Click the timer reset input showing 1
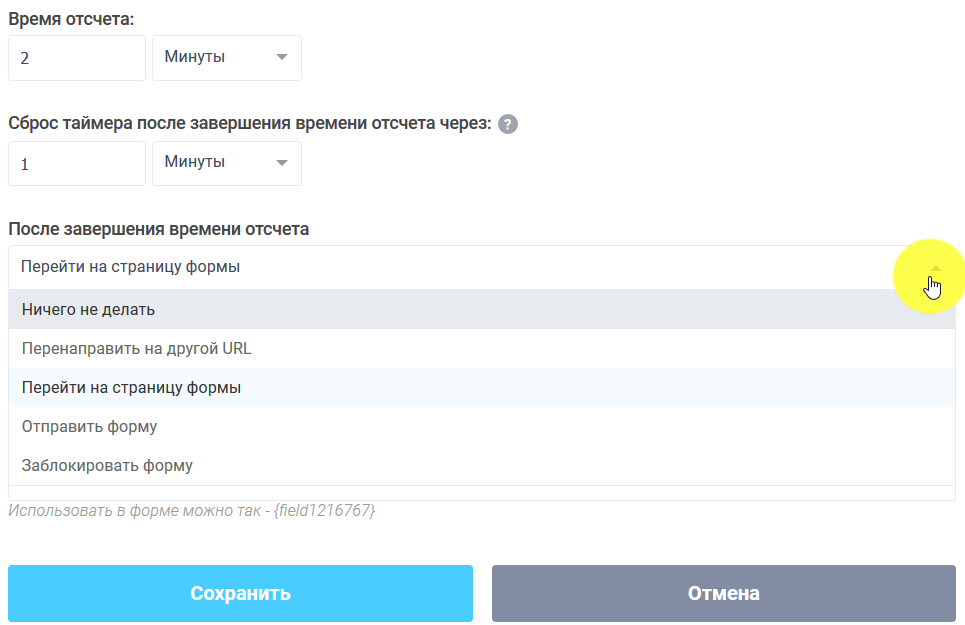 pyautogui.click(x=76, y=162)
